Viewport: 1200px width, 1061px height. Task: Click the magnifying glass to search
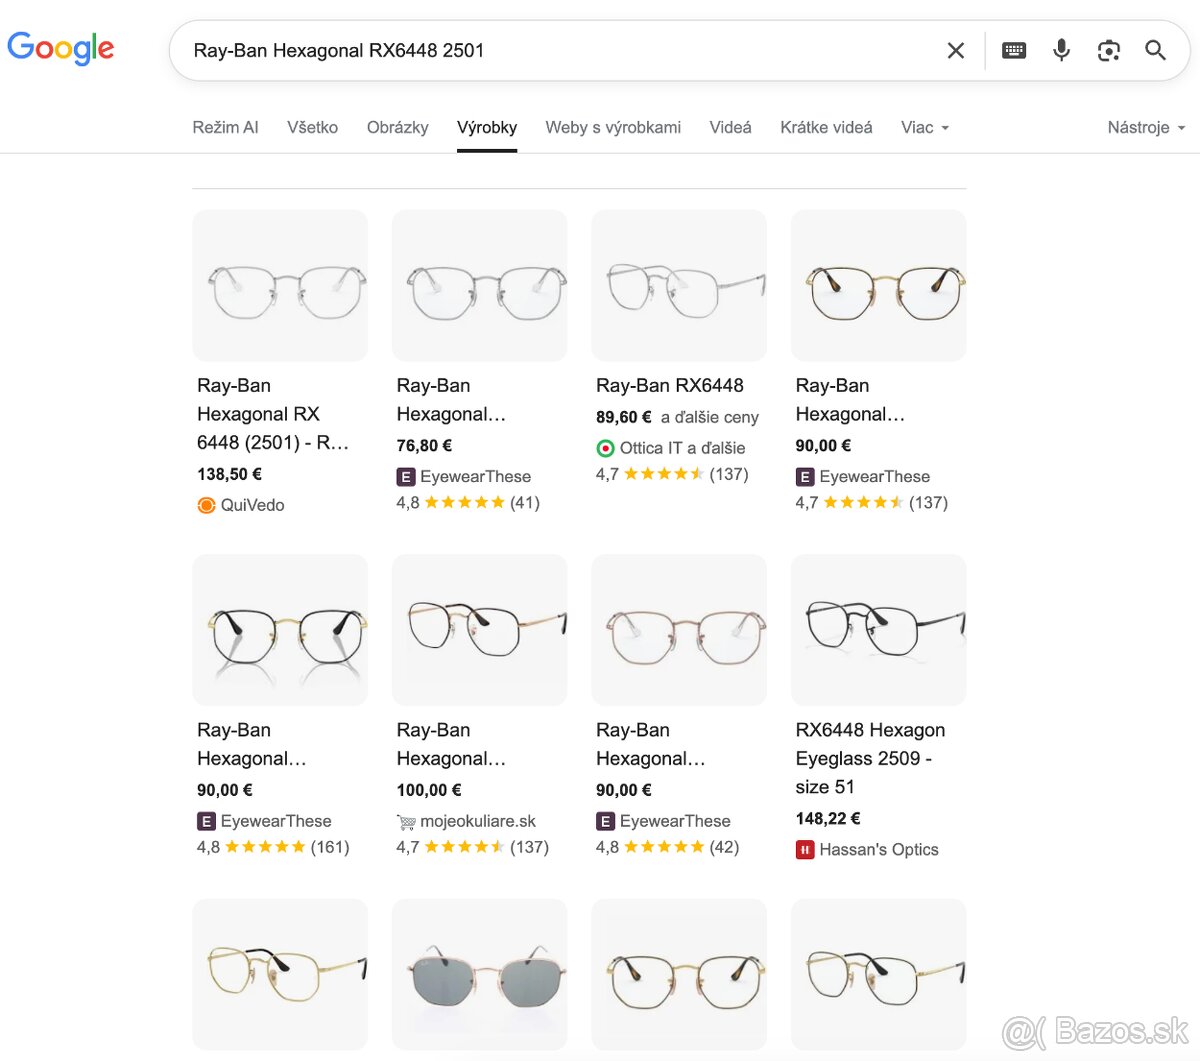tap(1155, 50)
